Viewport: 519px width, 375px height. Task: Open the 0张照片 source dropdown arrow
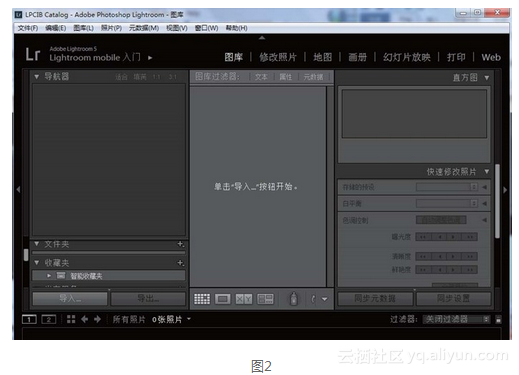[x=189, y=319]
